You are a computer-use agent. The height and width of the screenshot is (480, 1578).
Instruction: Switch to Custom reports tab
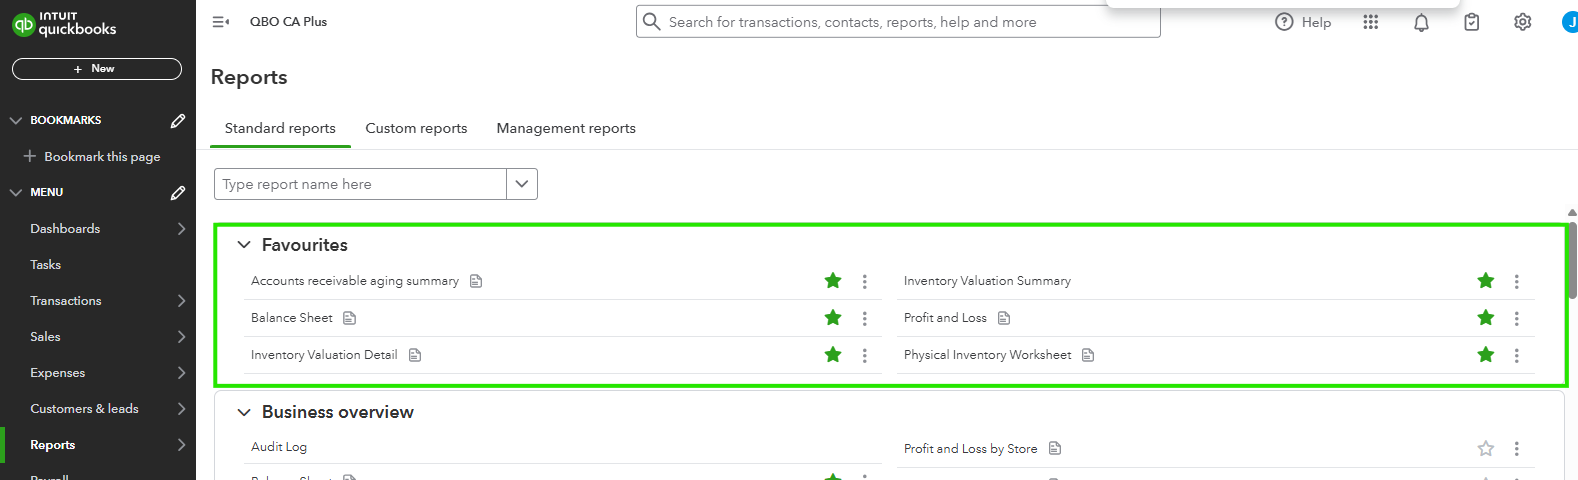point(416,128)
